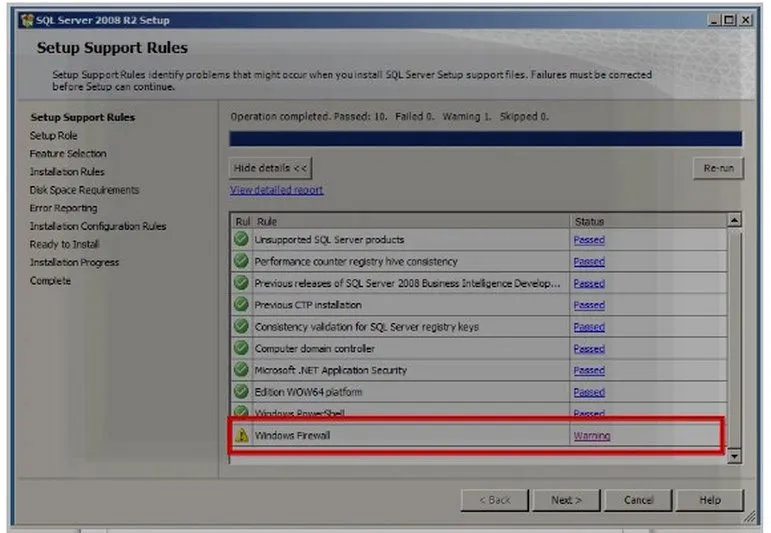Screen dimensions: 771x533
Task: Open Passed status for Previous releases of SQL Server
Action: [589, 284]
